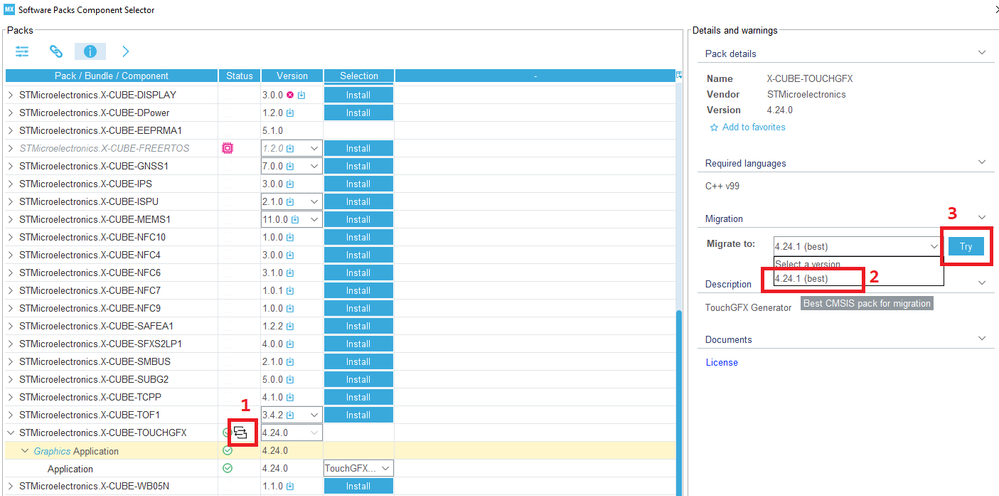
Task: Collapse the Documents section
Action: pyautogui.click(x=982, y=339)
